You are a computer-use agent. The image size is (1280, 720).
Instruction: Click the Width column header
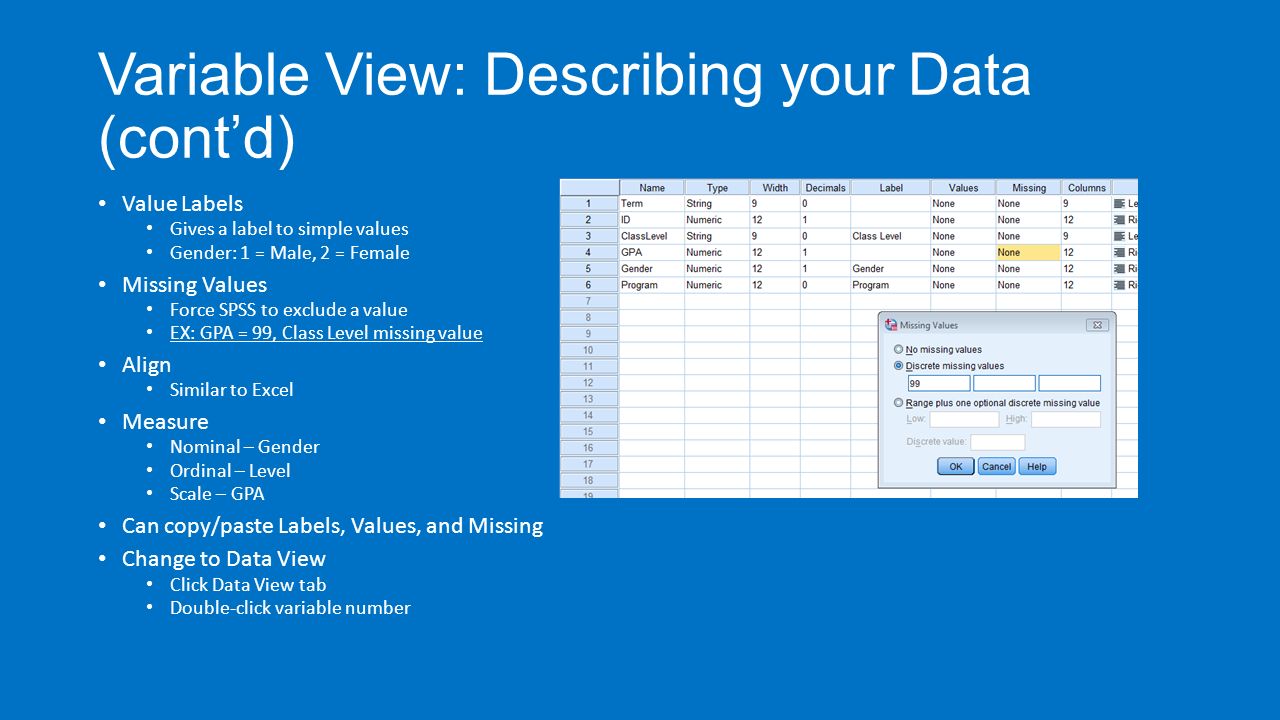pos(775,187)
